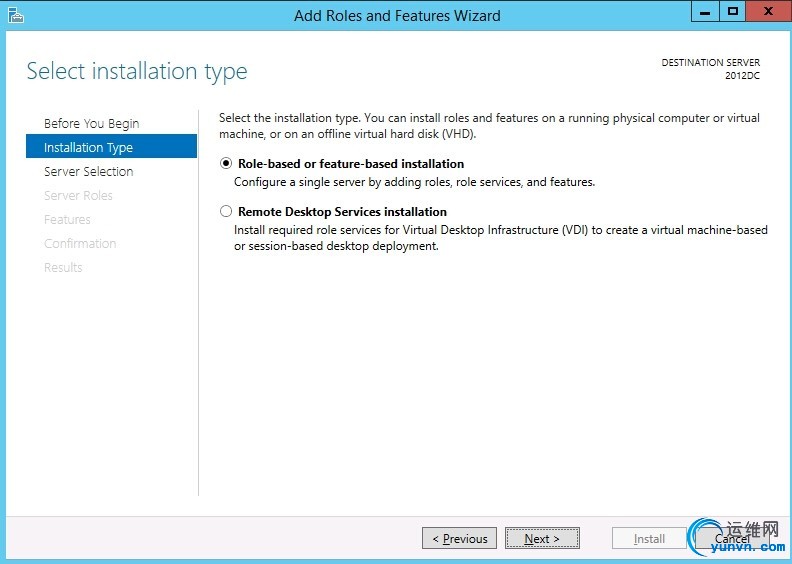The width and height of the screenshot is (792, 564).
Task: Click the "Role-based or feature-based installation" label text
Action: pyautogui.click(x=351, y=164)
